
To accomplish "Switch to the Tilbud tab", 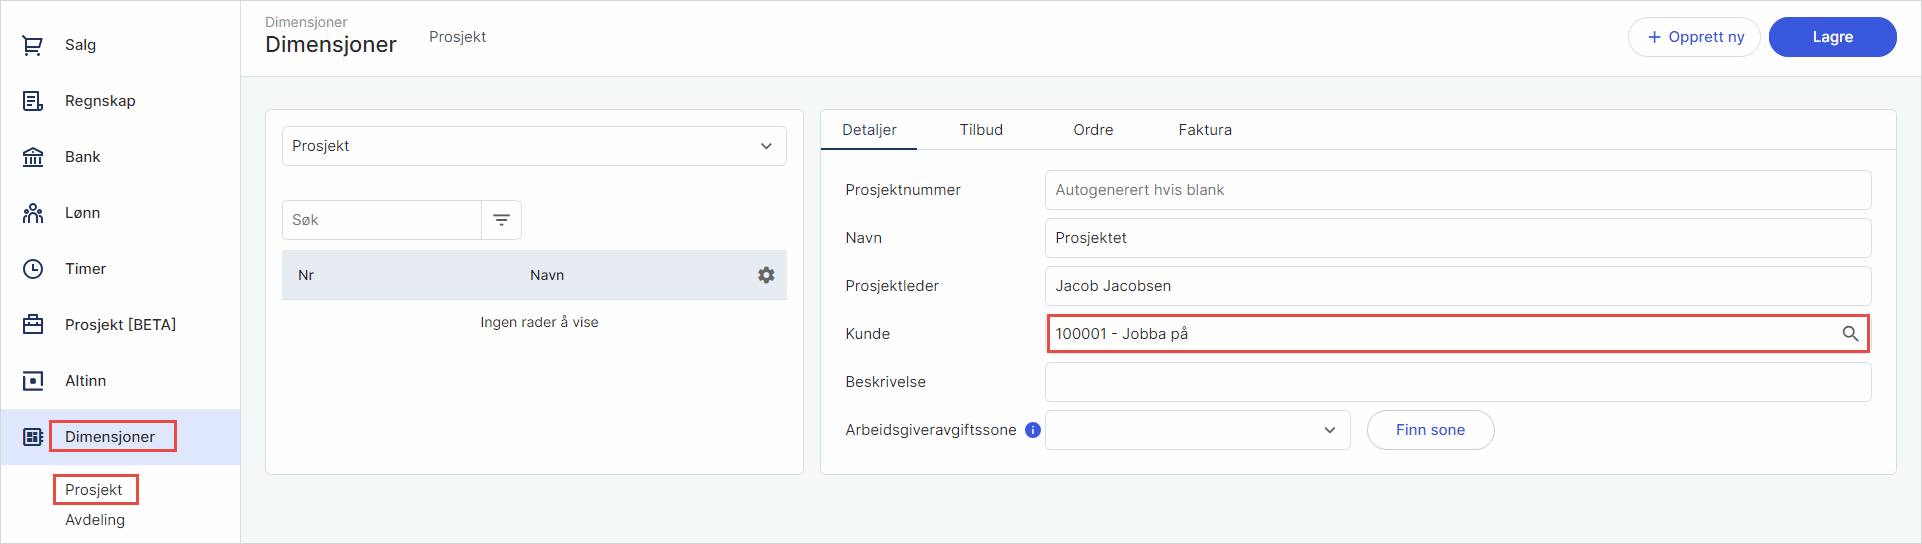I will (981, 130).
